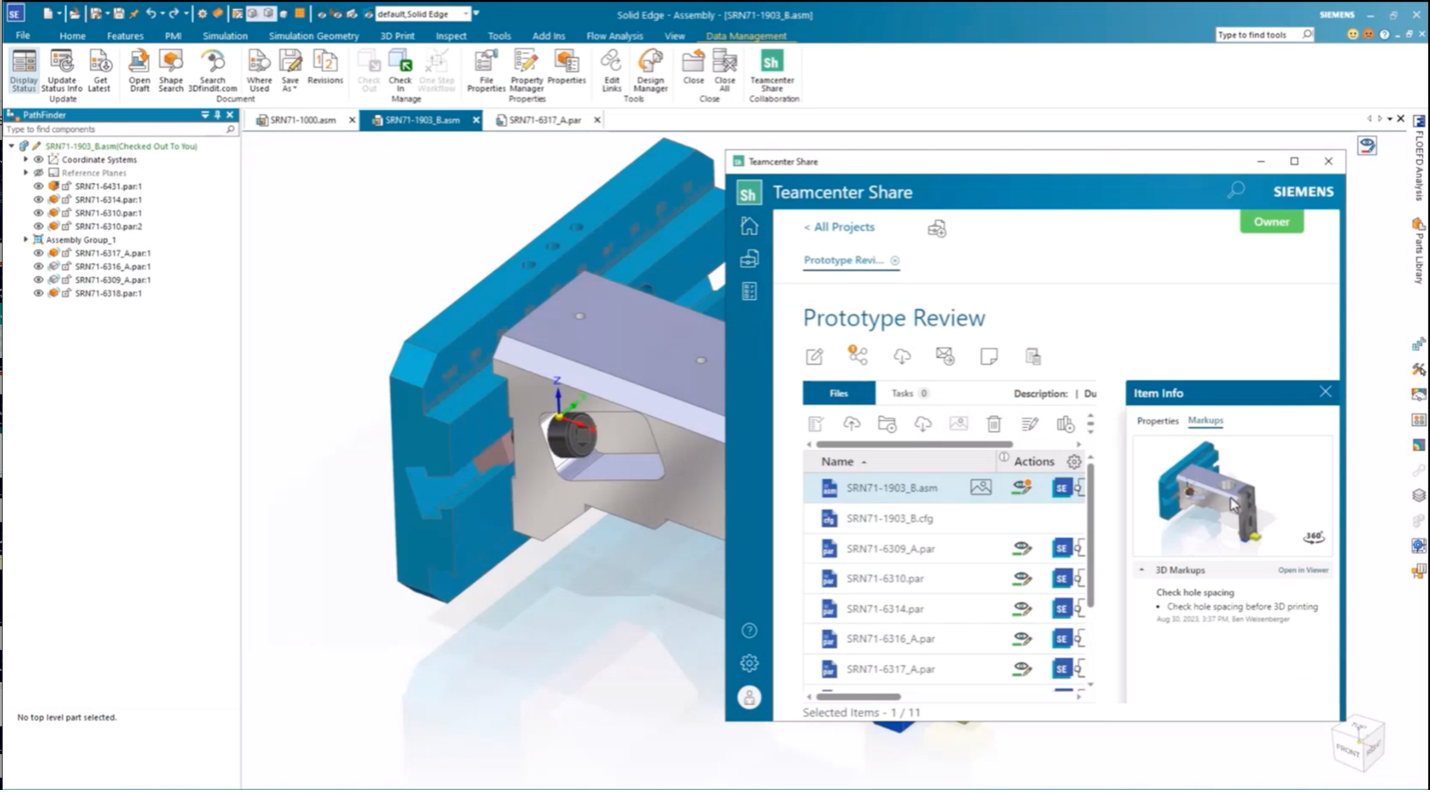Toggle Reference Planes visibility
Screen dimensions: 1430x794
(38, 172)
